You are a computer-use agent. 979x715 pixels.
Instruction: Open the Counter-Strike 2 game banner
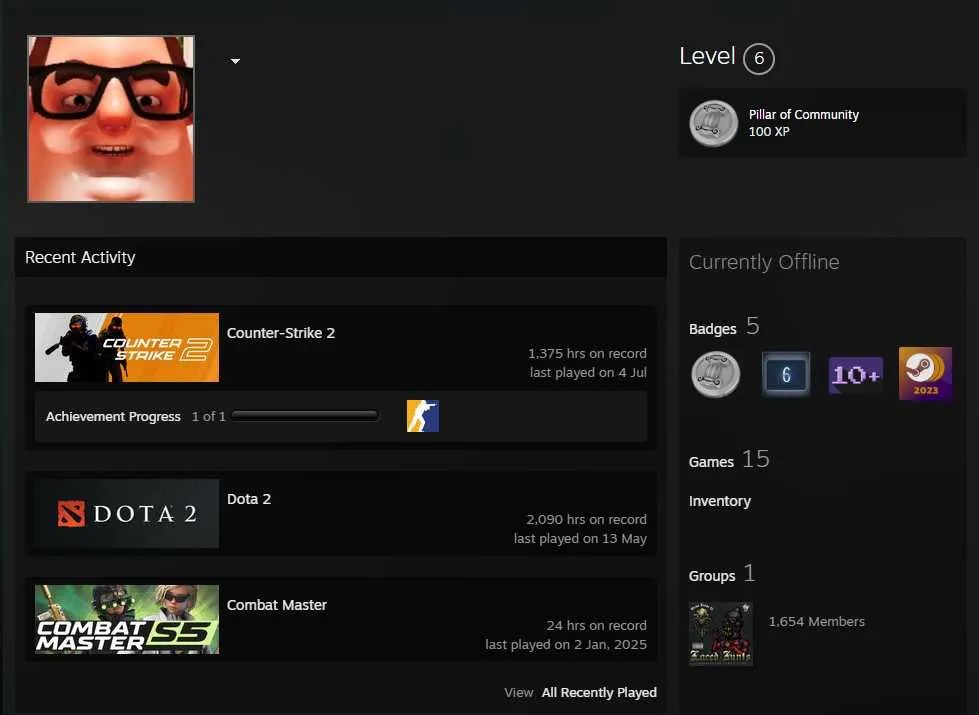point(127,347)
